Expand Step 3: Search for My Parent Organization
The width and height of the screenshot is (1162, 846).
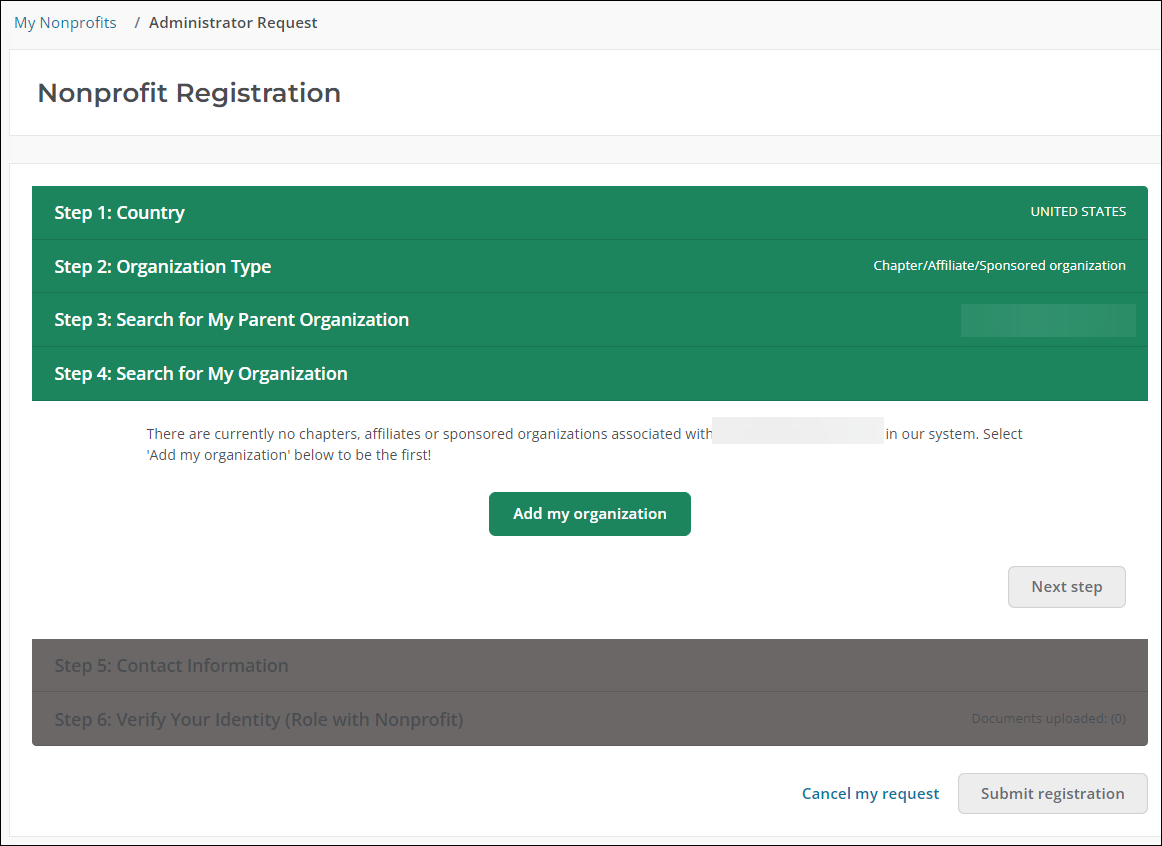click(232, 320)
